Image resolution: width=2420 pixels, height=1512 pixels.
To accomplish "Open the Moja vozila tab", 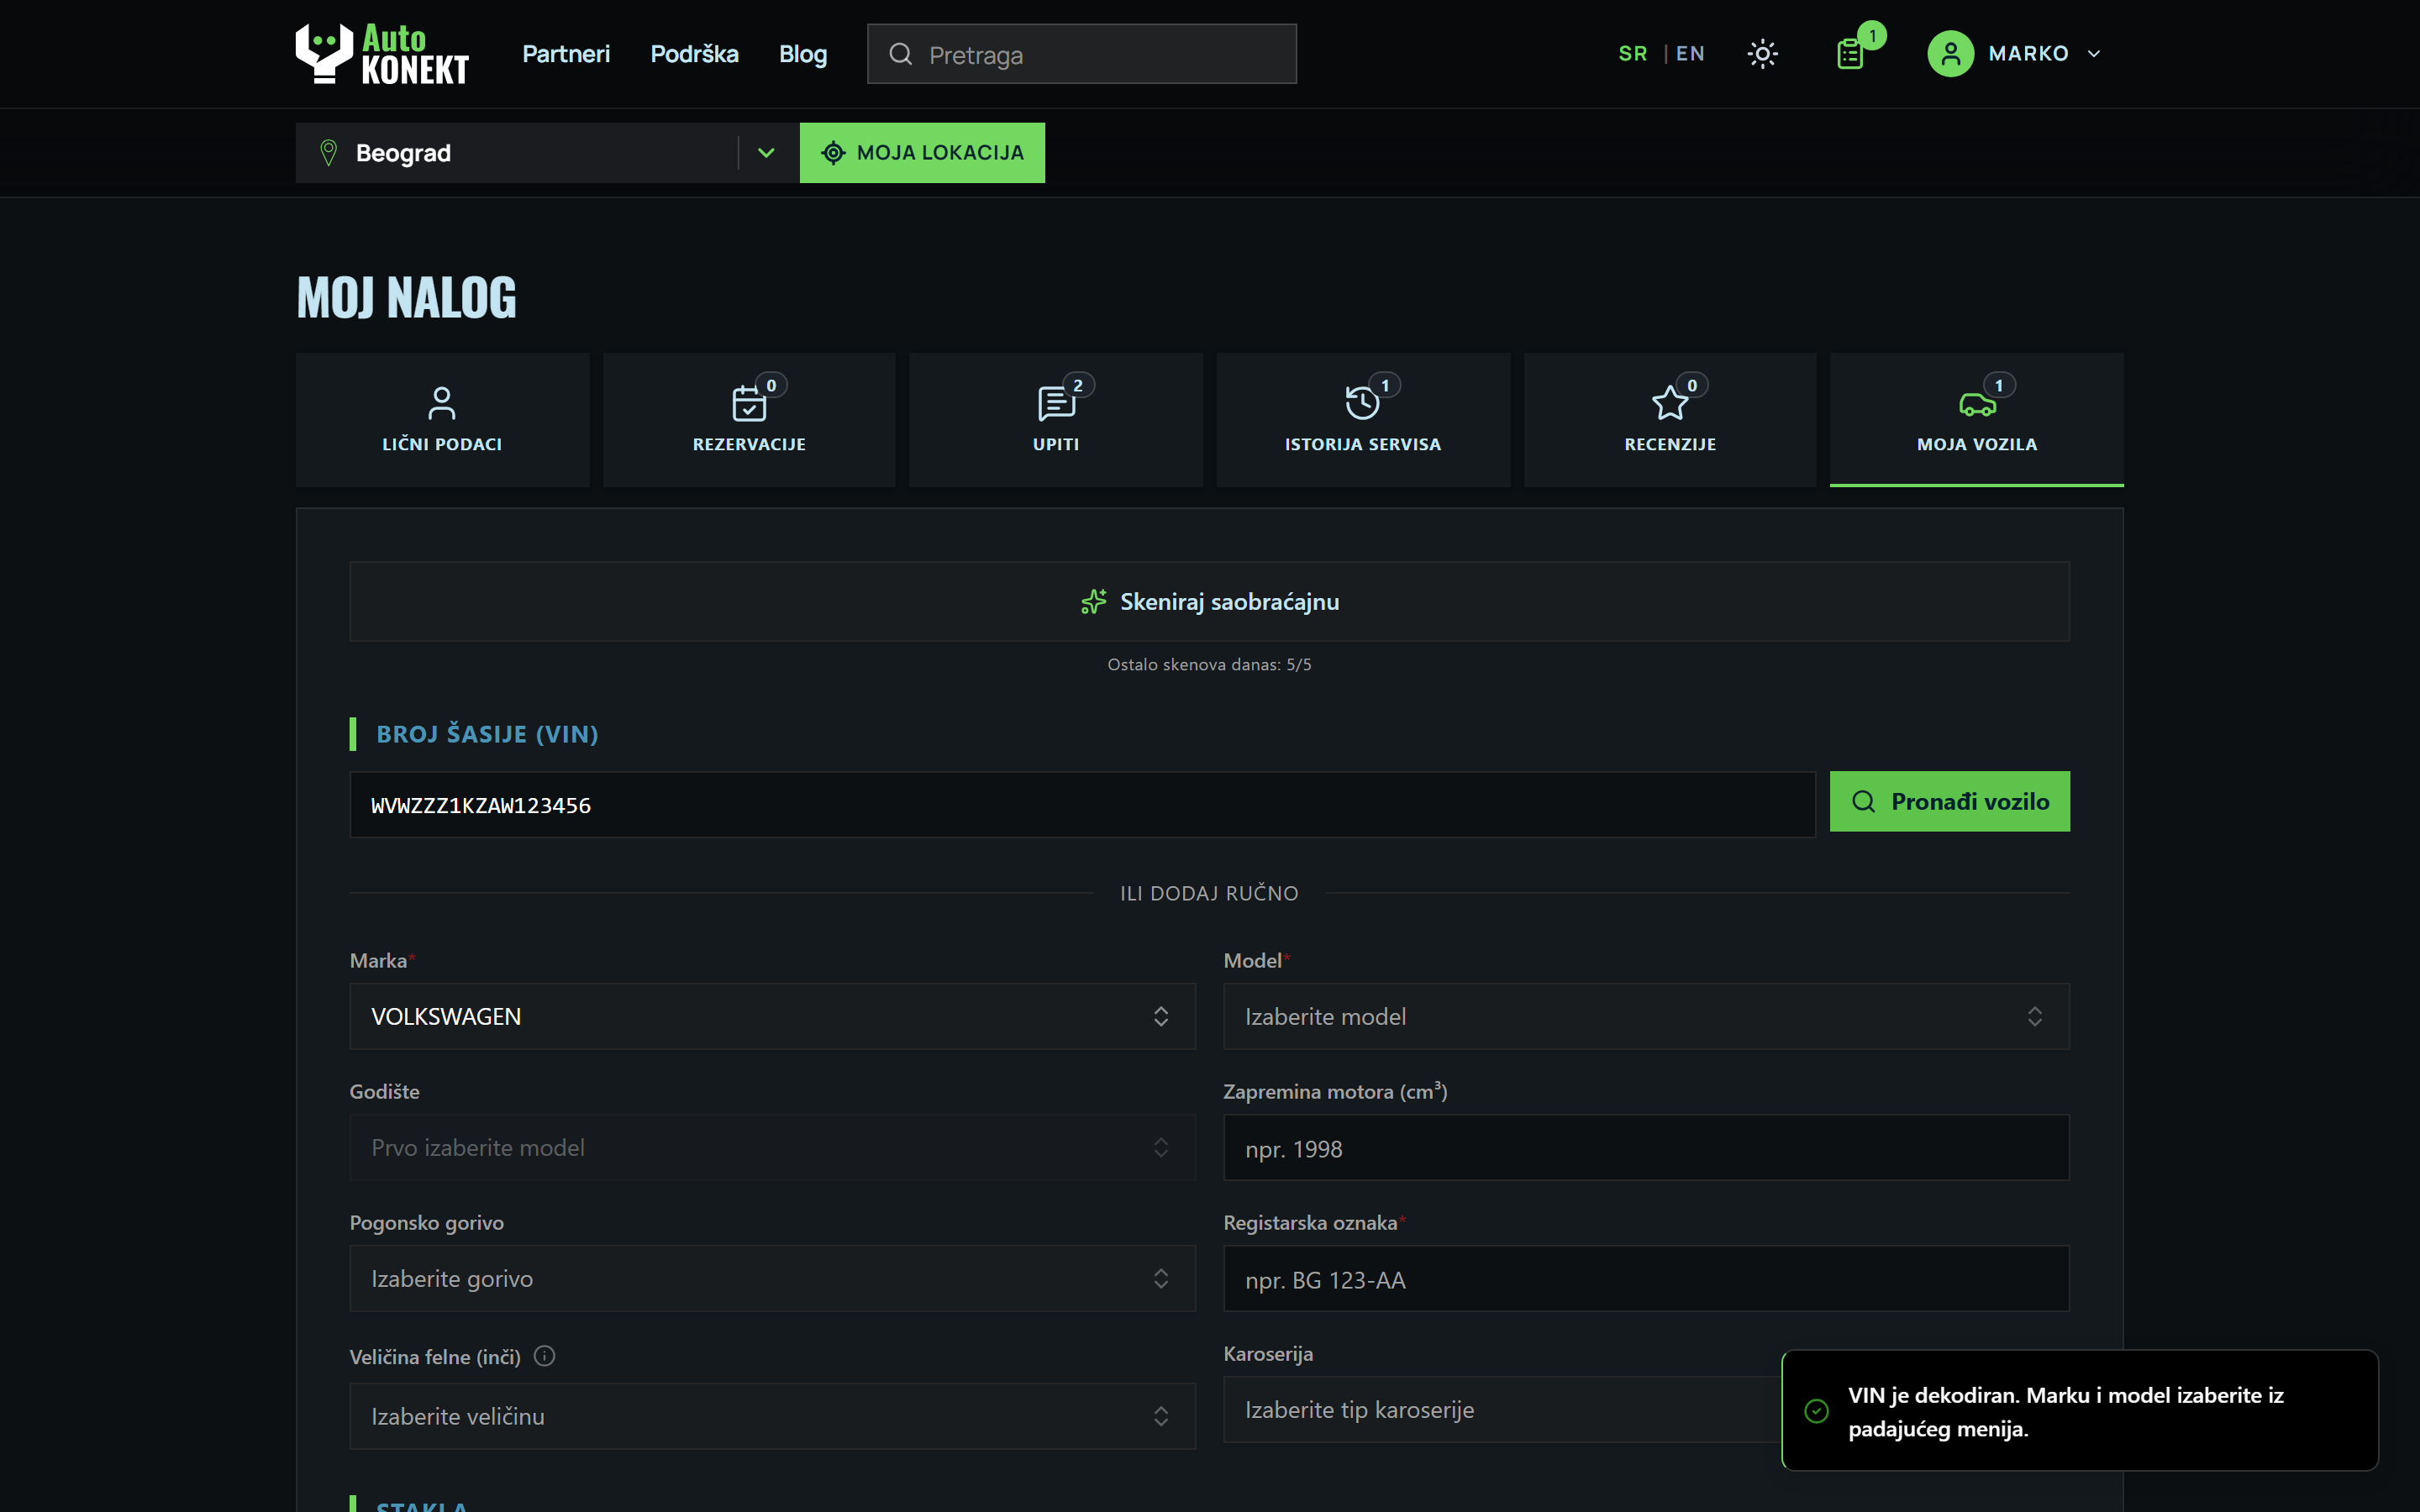I will tap(1977, 419).
